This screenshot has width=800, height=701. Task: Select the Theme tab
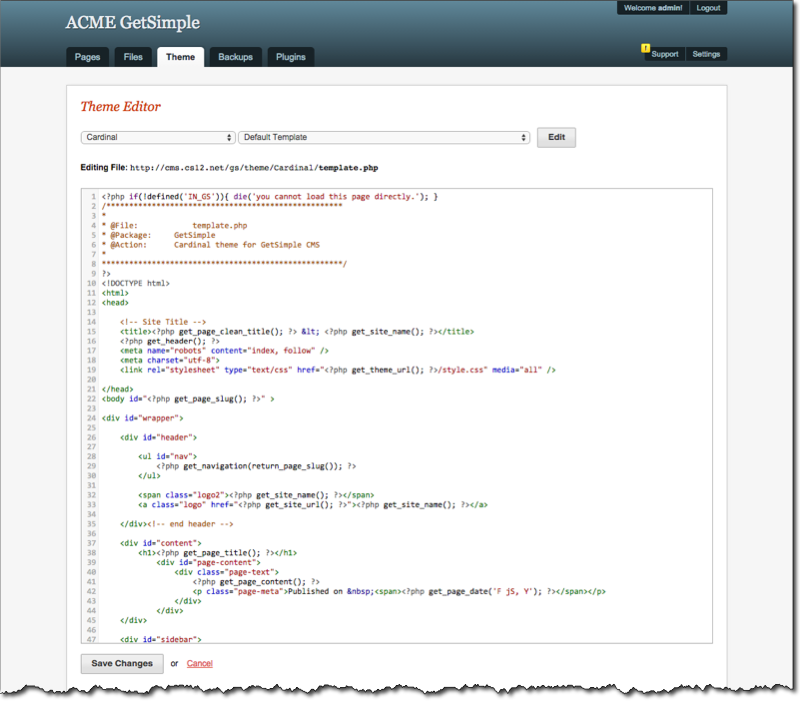[180, 57]
